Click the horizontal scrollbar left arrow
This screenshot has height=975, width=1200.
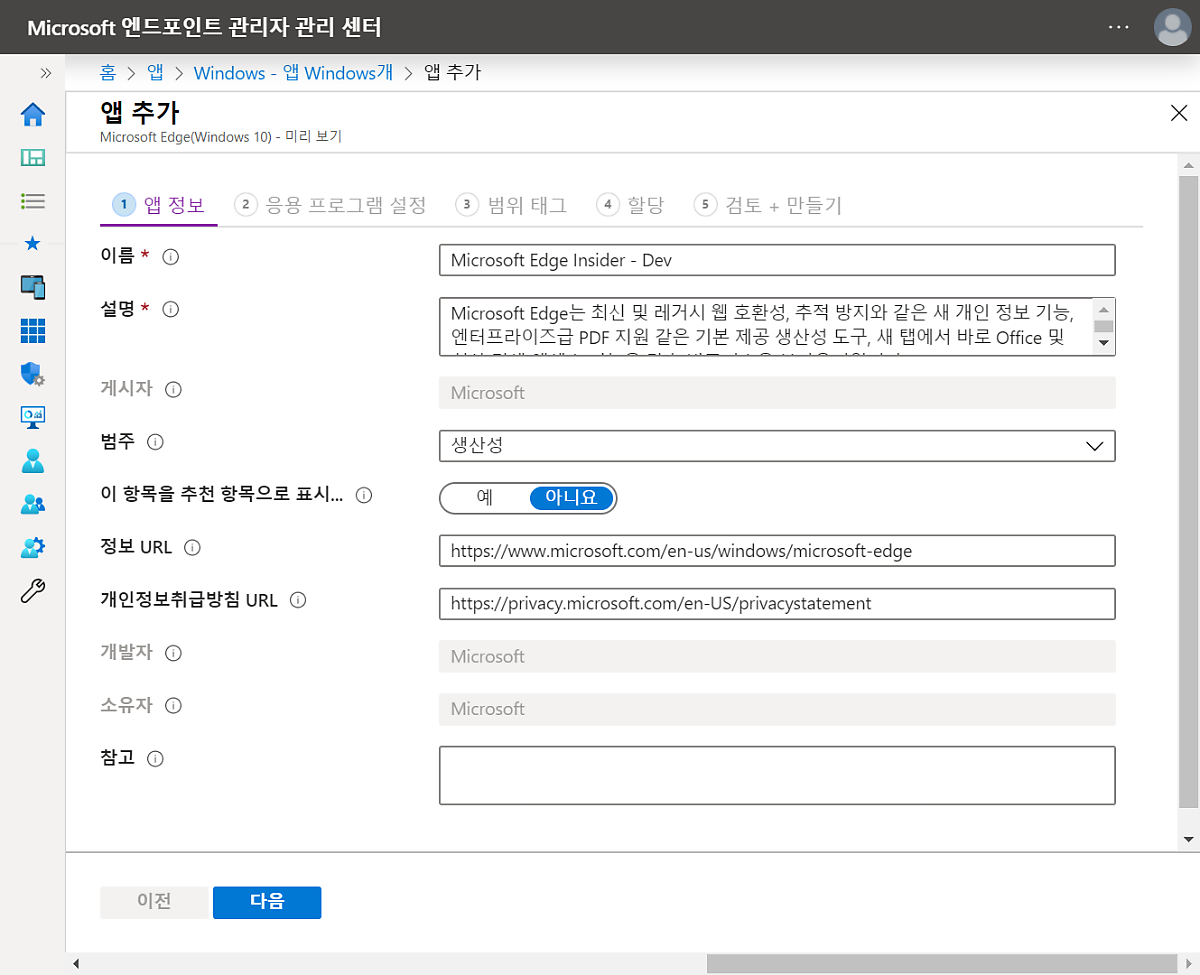(76, 964)
